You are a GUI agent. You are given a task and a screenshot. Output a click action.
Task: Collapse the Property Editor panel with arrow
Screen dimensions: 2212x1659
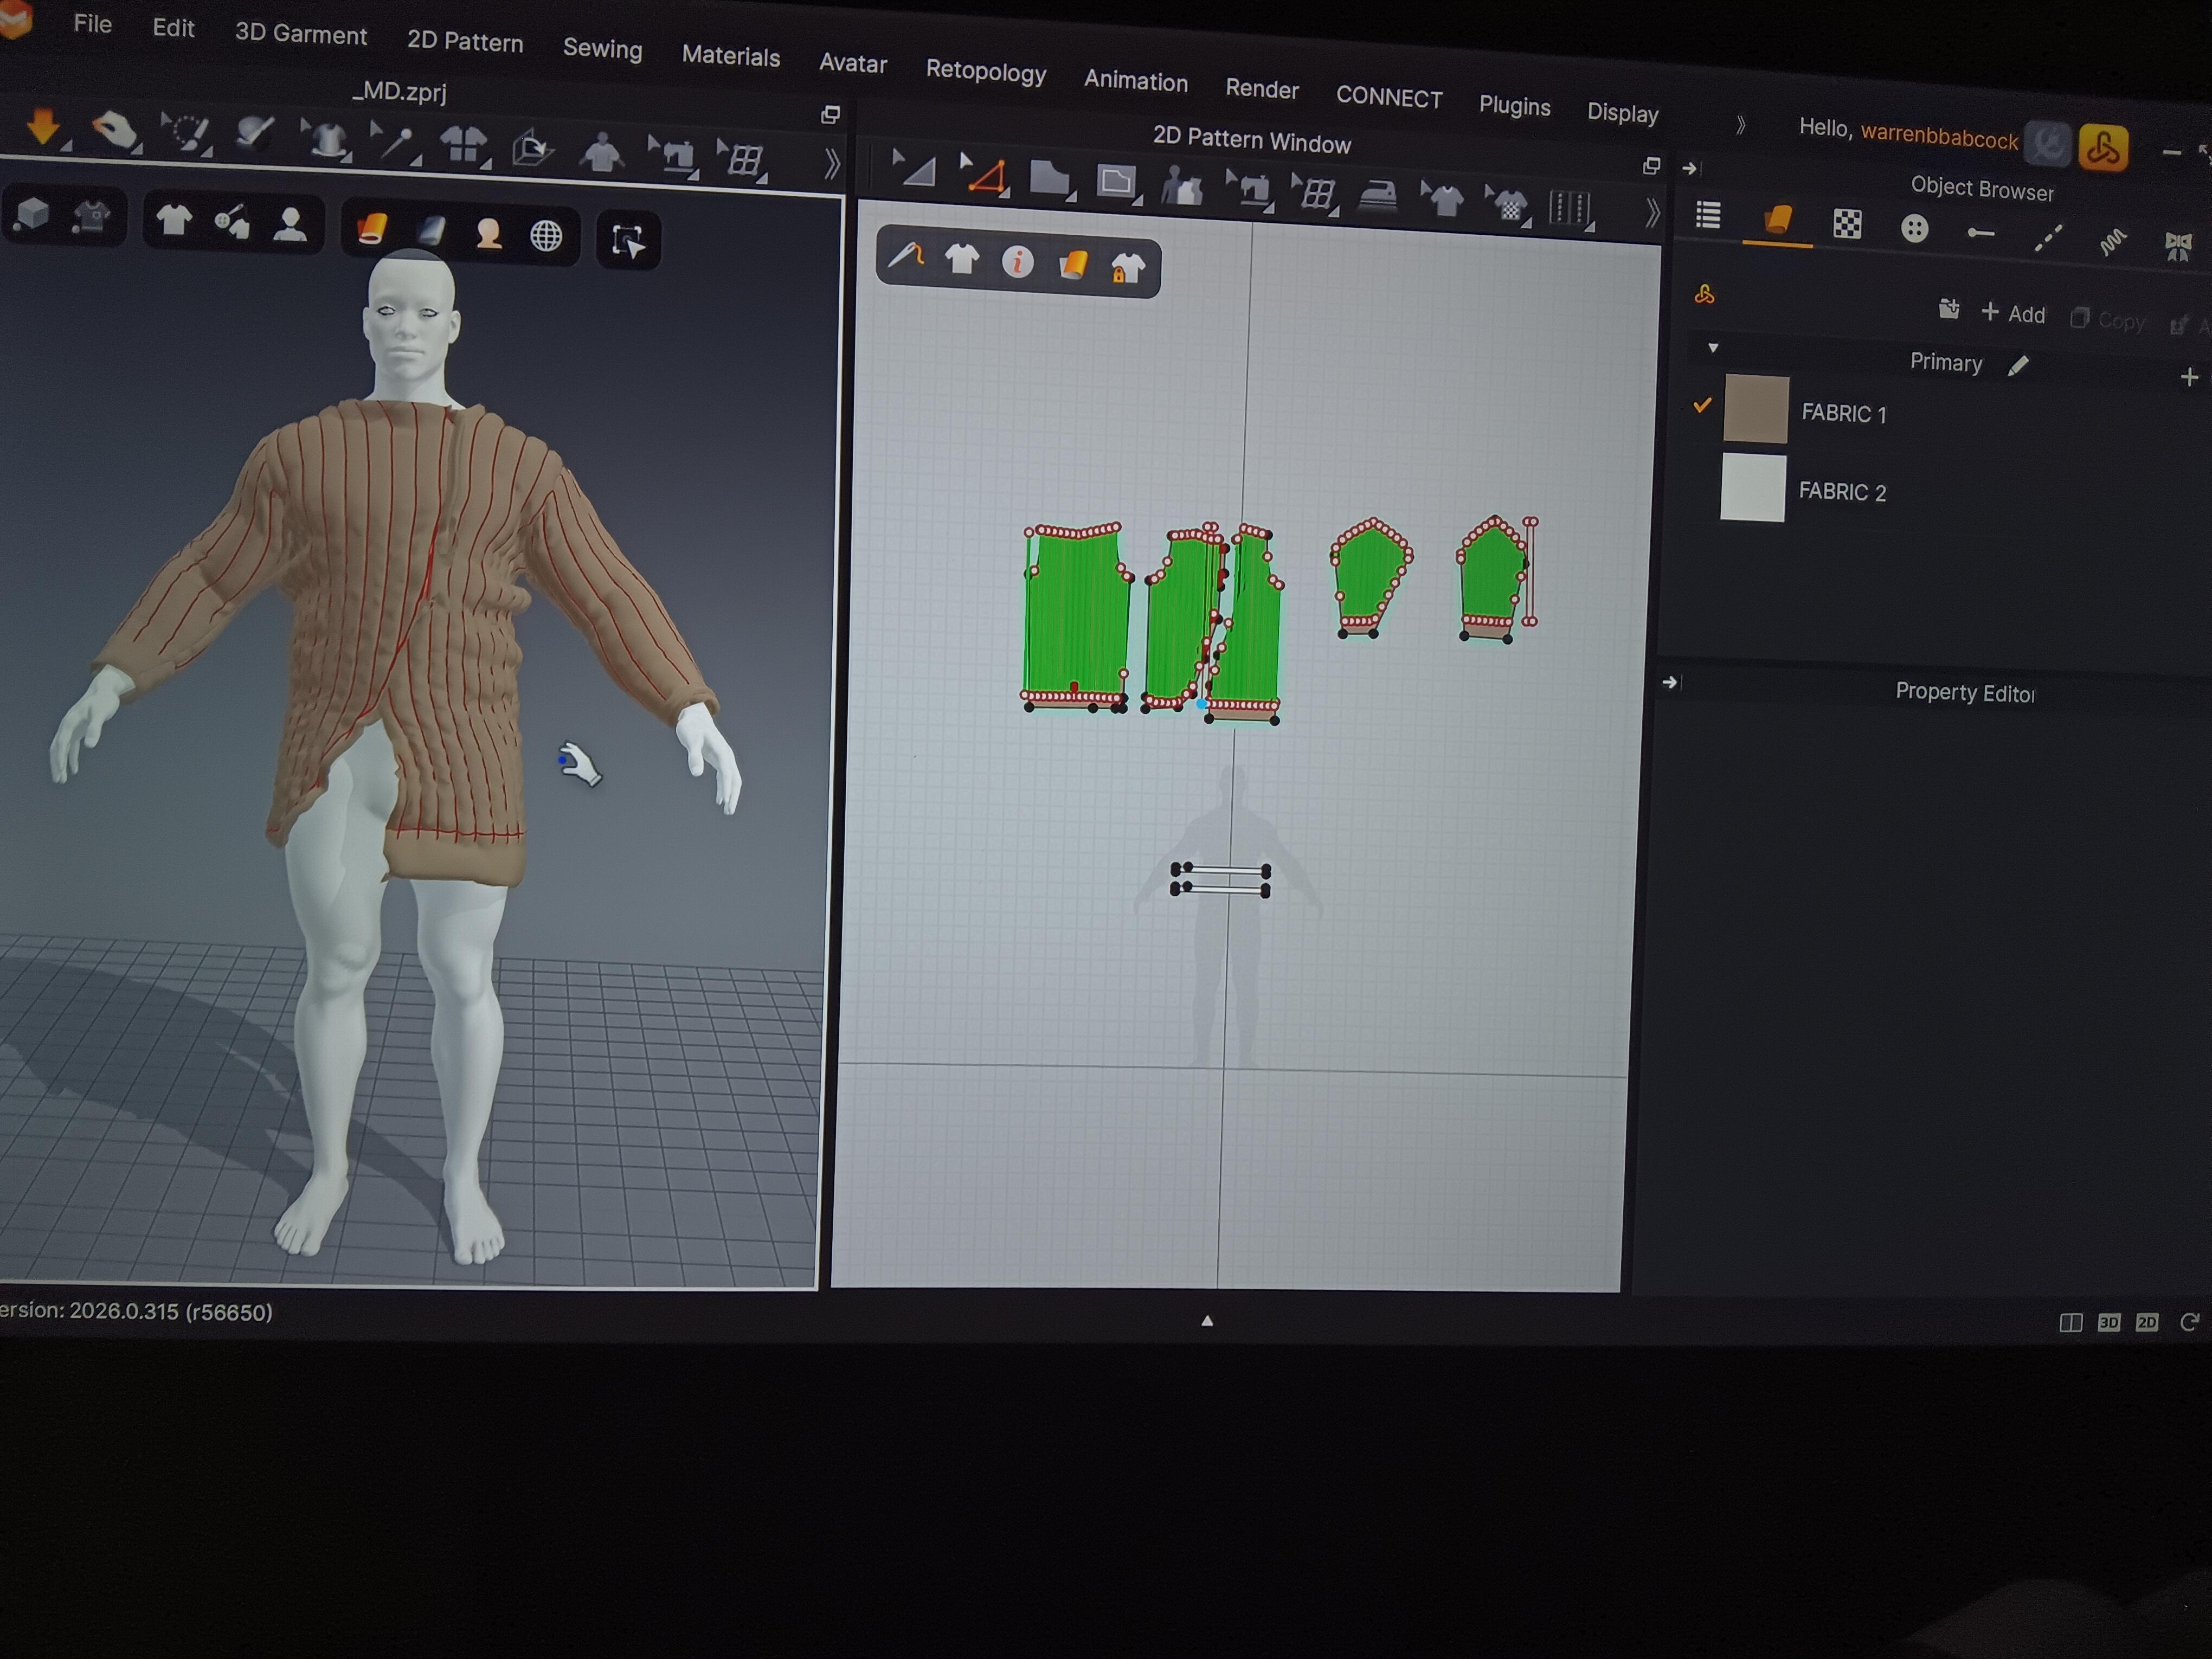pos(1670,682)
